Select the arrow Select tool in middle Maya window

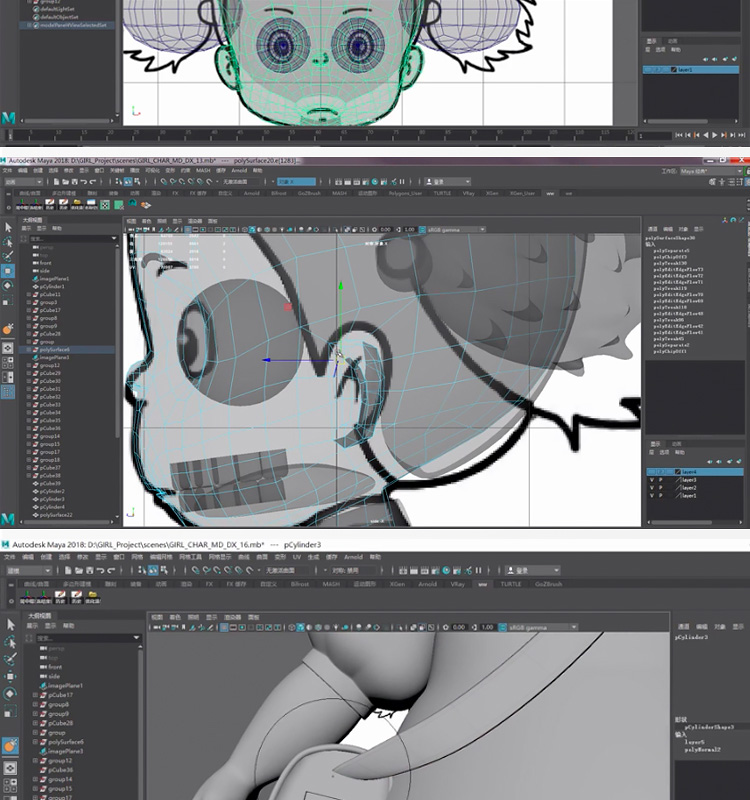coord(8,227)
